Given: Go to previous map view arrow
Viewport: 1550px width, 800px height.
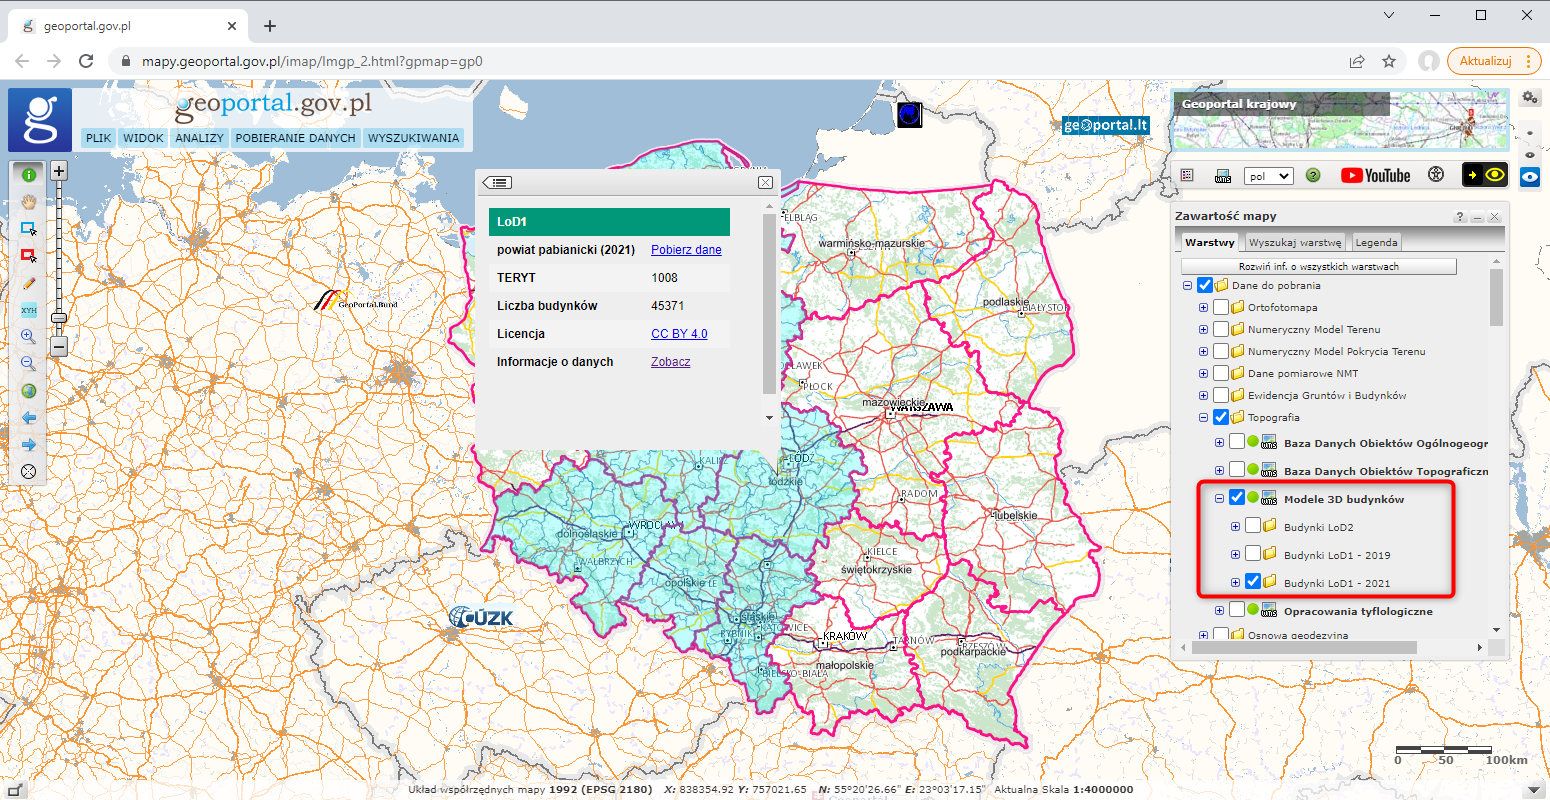Looking at the screenshot, I should [x=29, y=417].
